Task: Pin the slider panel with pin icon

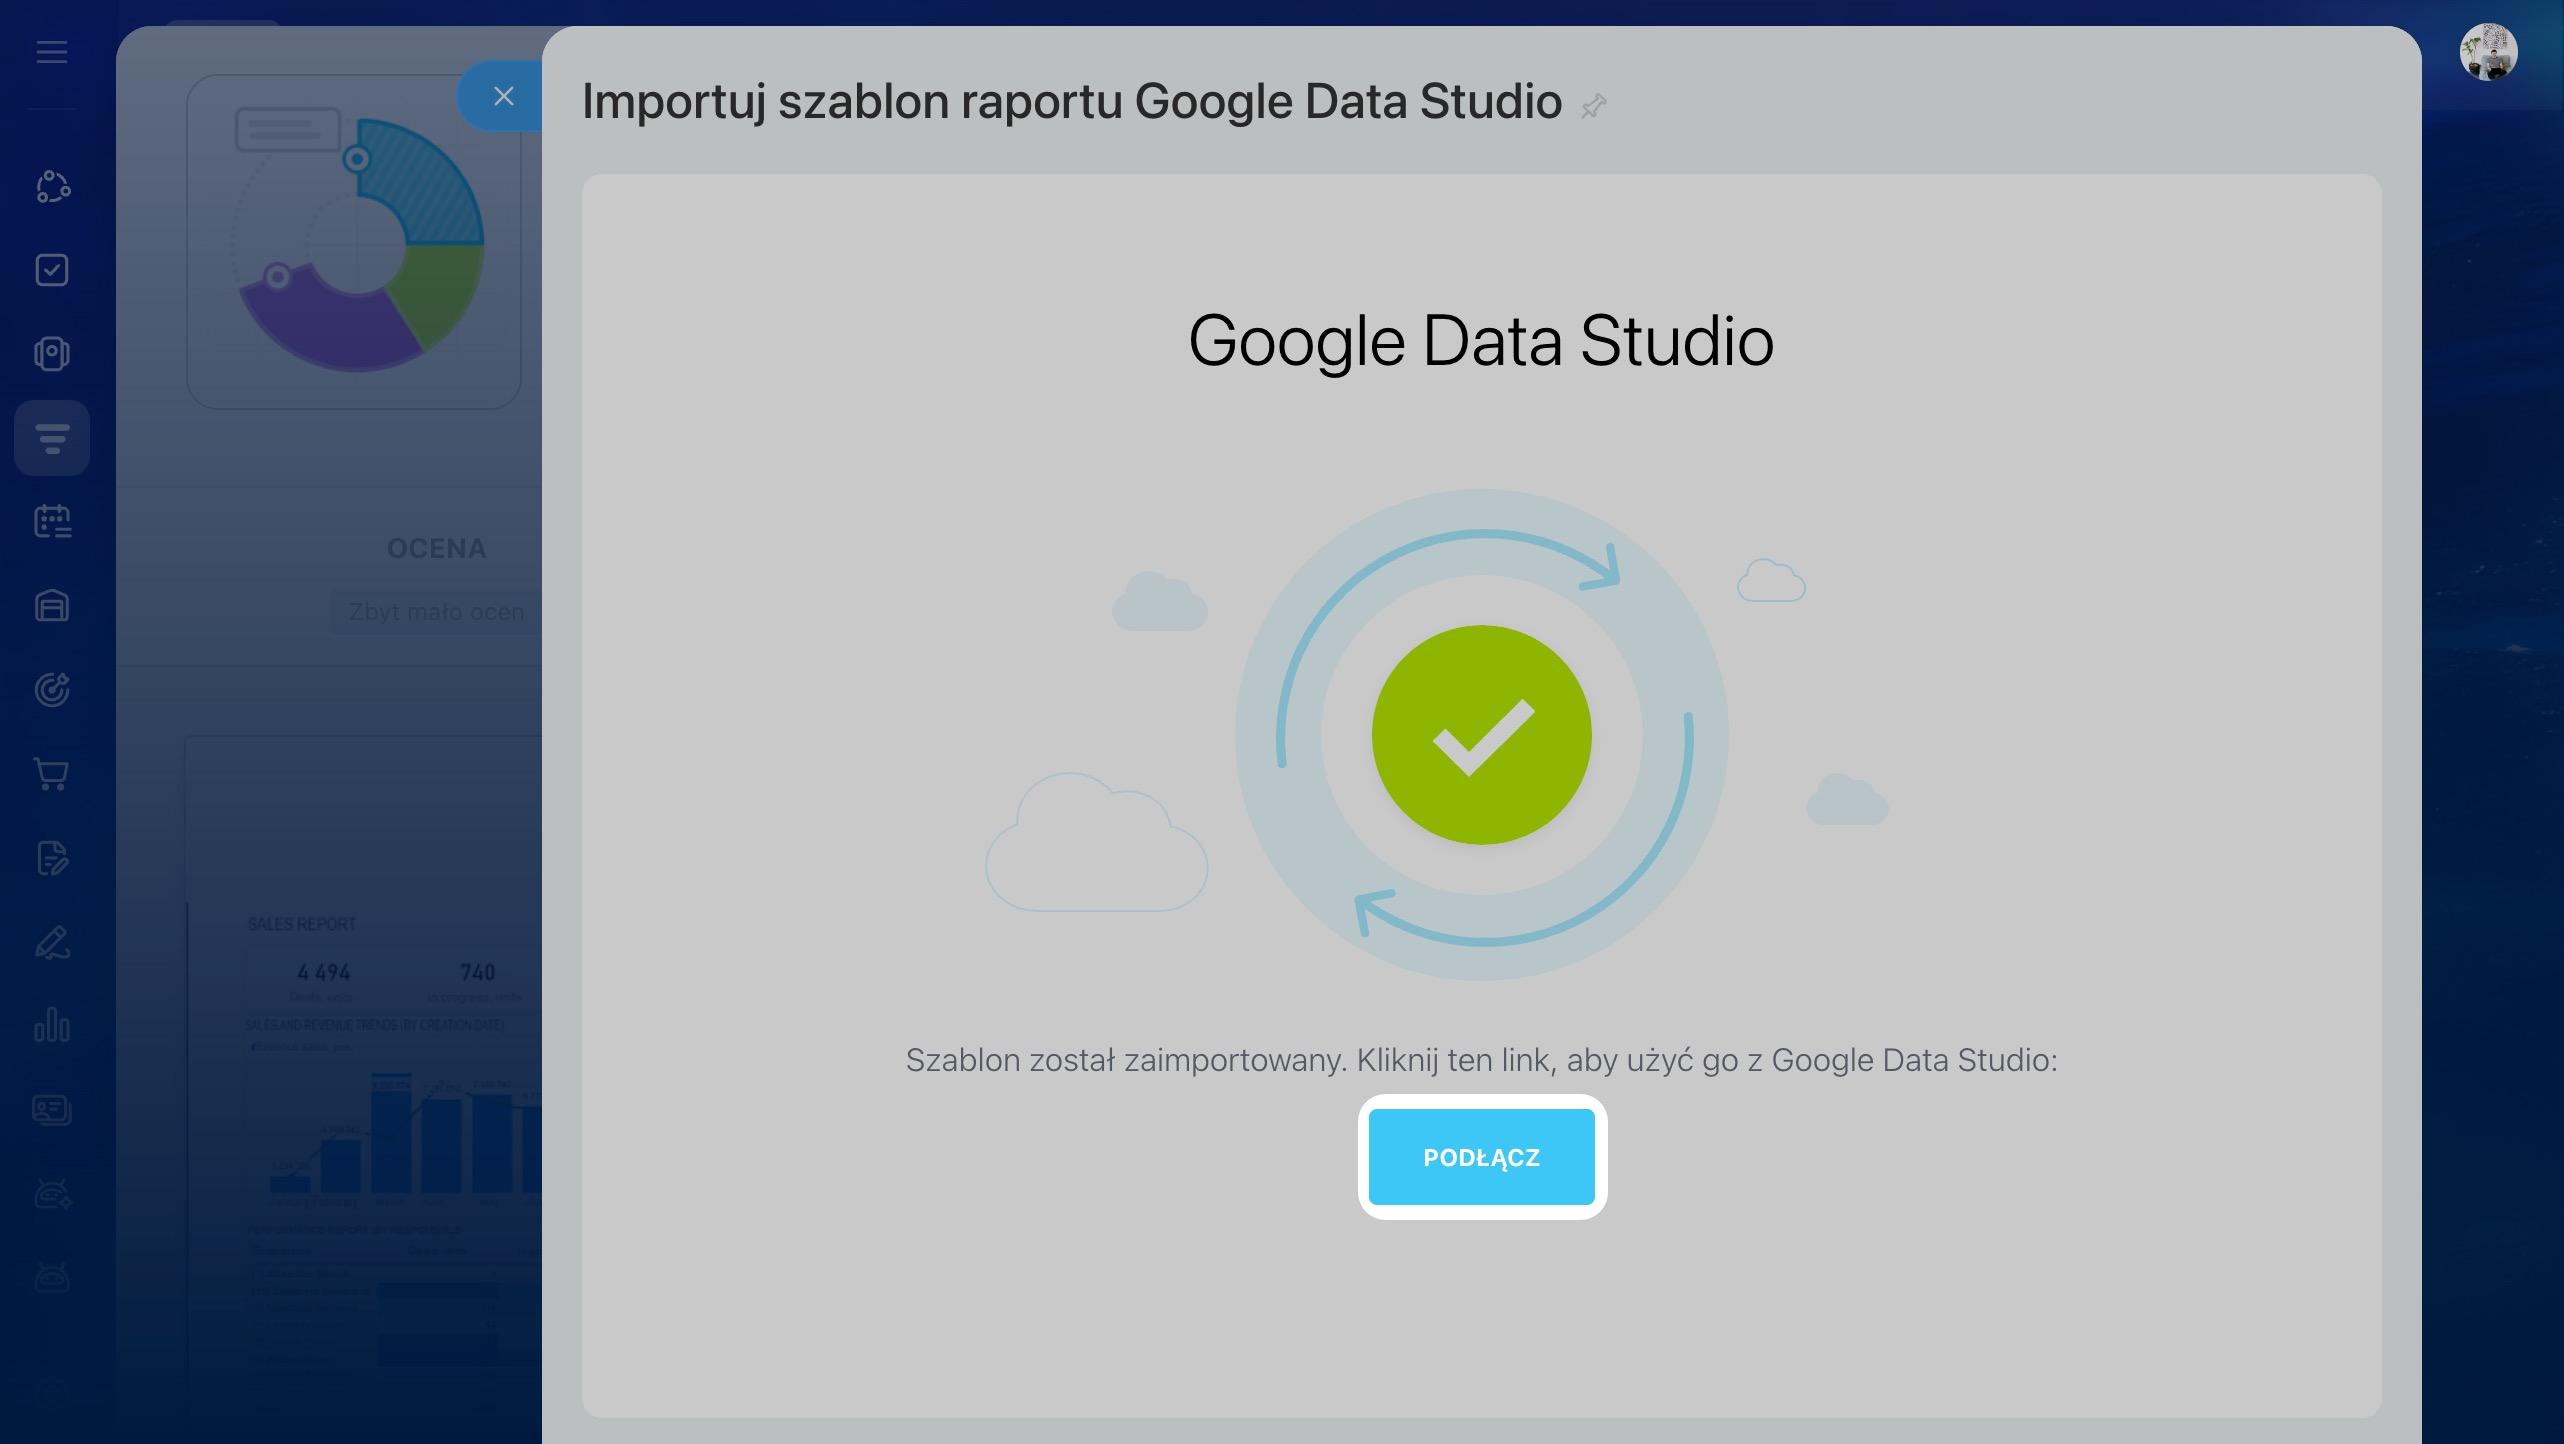Action: (x=1594, y=106)
